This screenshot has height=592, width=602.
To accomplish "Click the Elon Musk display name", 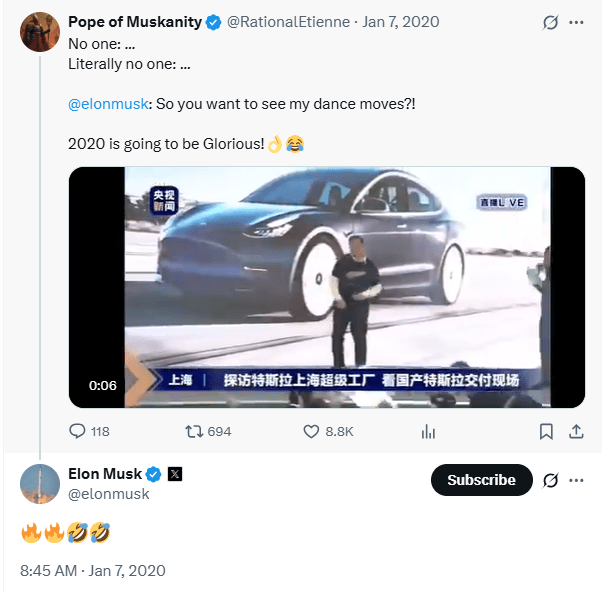I will pyautogui.click(x=105, y=474).
